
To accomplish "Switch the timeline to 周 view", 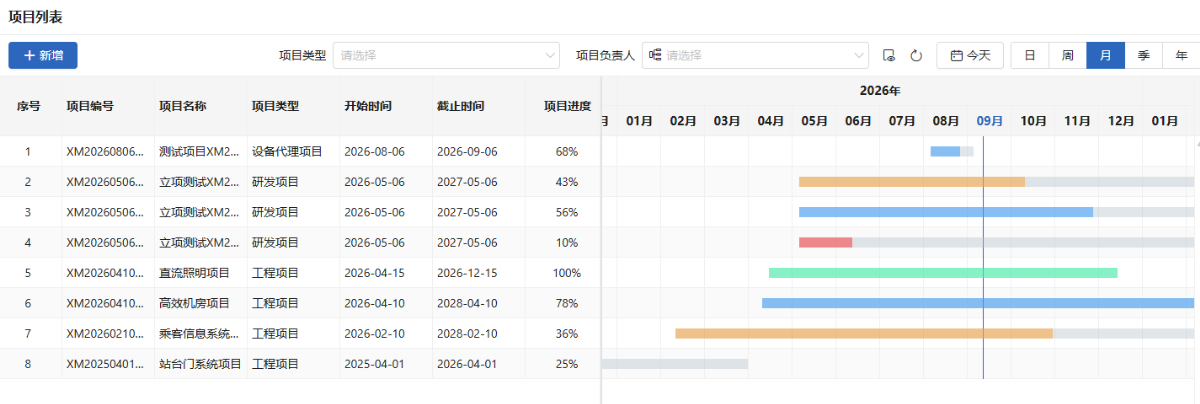I will tap(1068, 55).
